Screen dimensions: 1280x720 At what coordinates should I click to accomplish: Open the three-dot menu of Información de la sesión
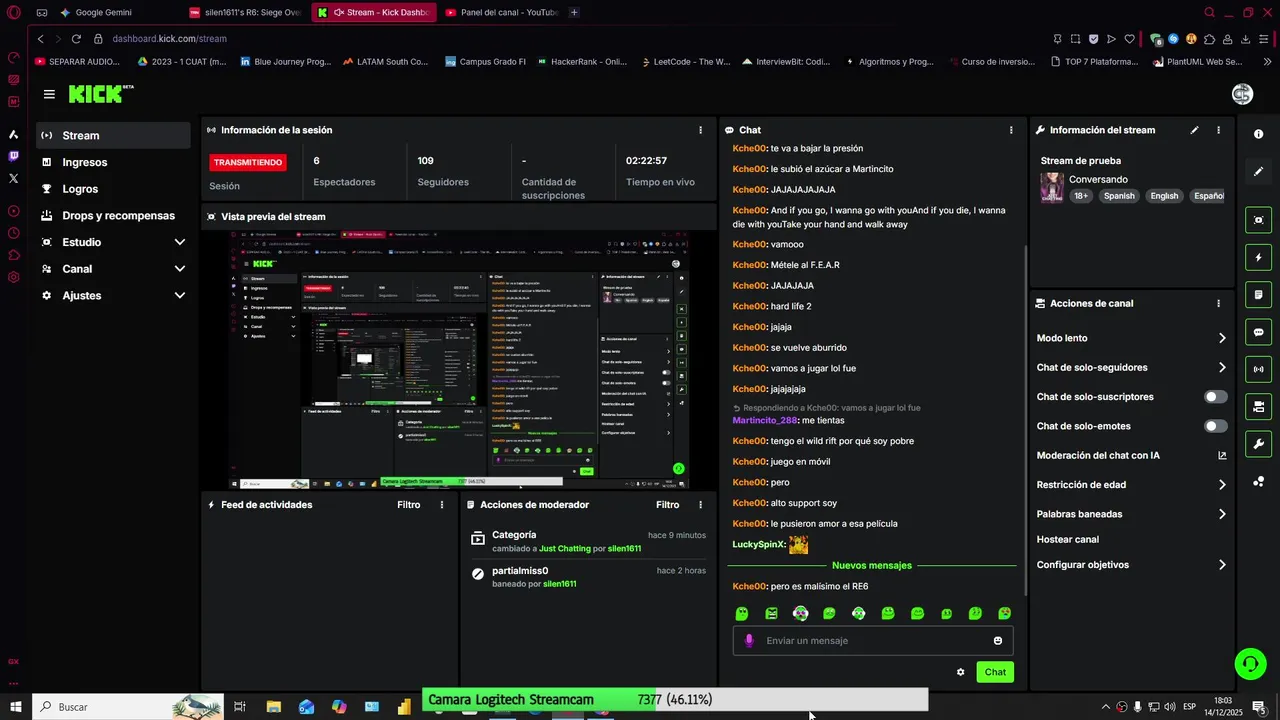click(700, 130)
